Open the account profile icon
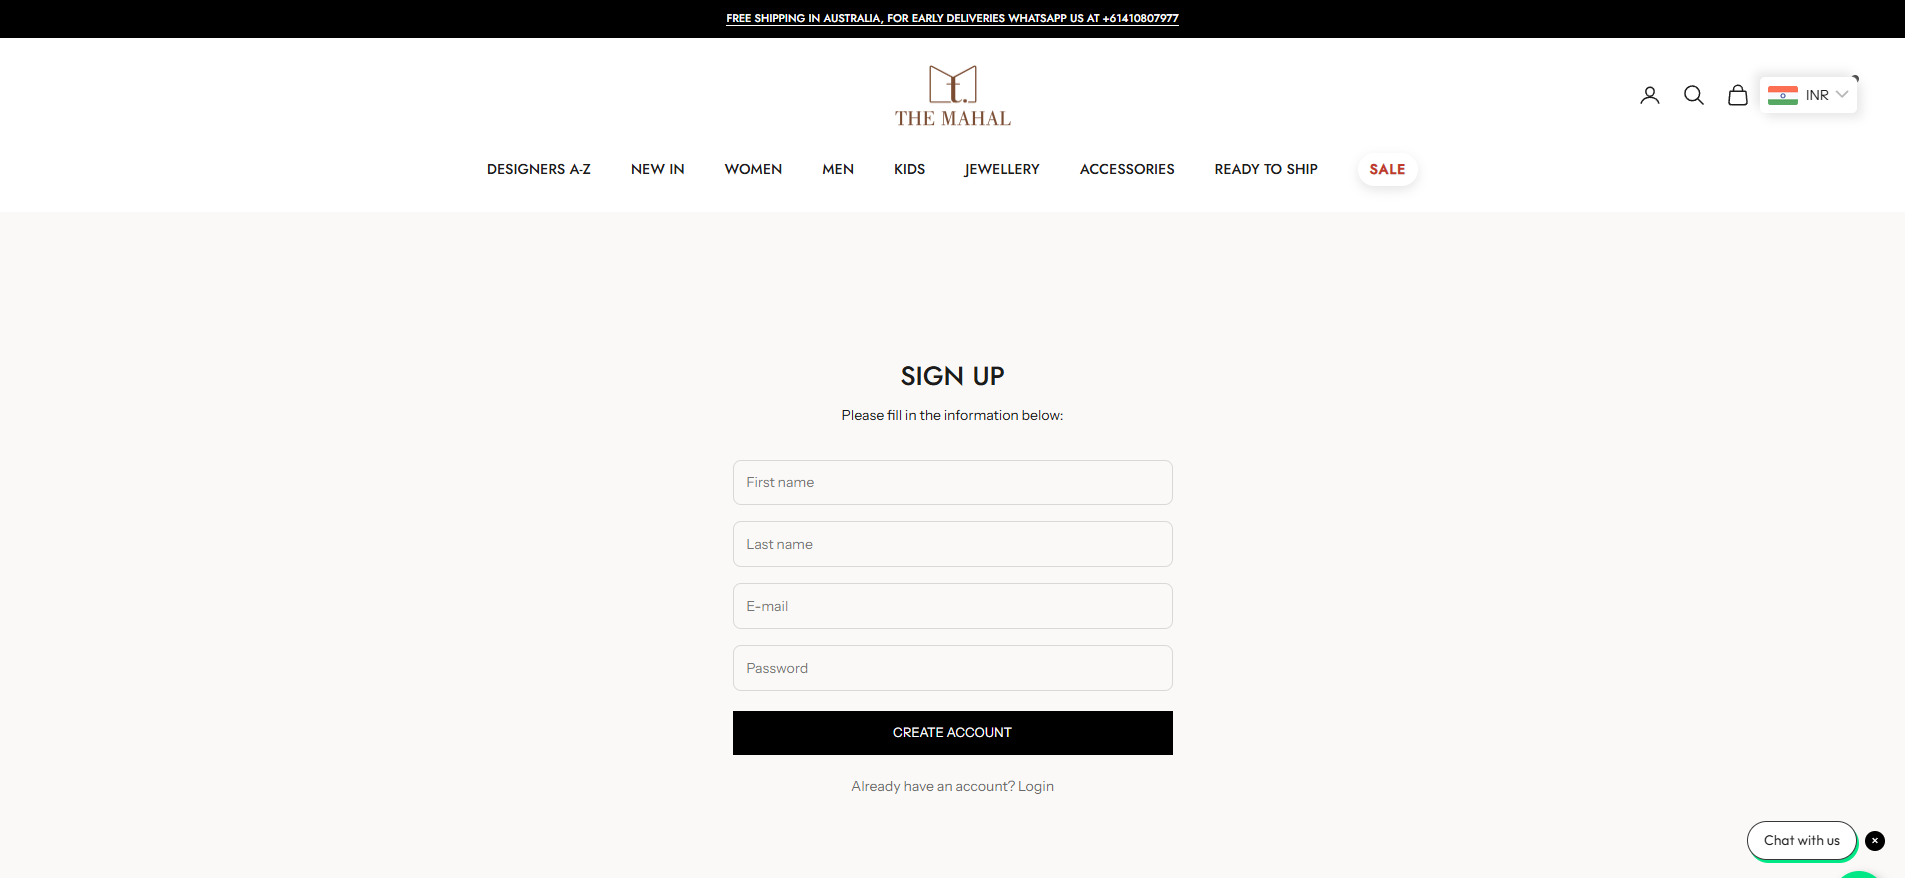Screen dimensions: 1905x878 [x=1650, y=95]
